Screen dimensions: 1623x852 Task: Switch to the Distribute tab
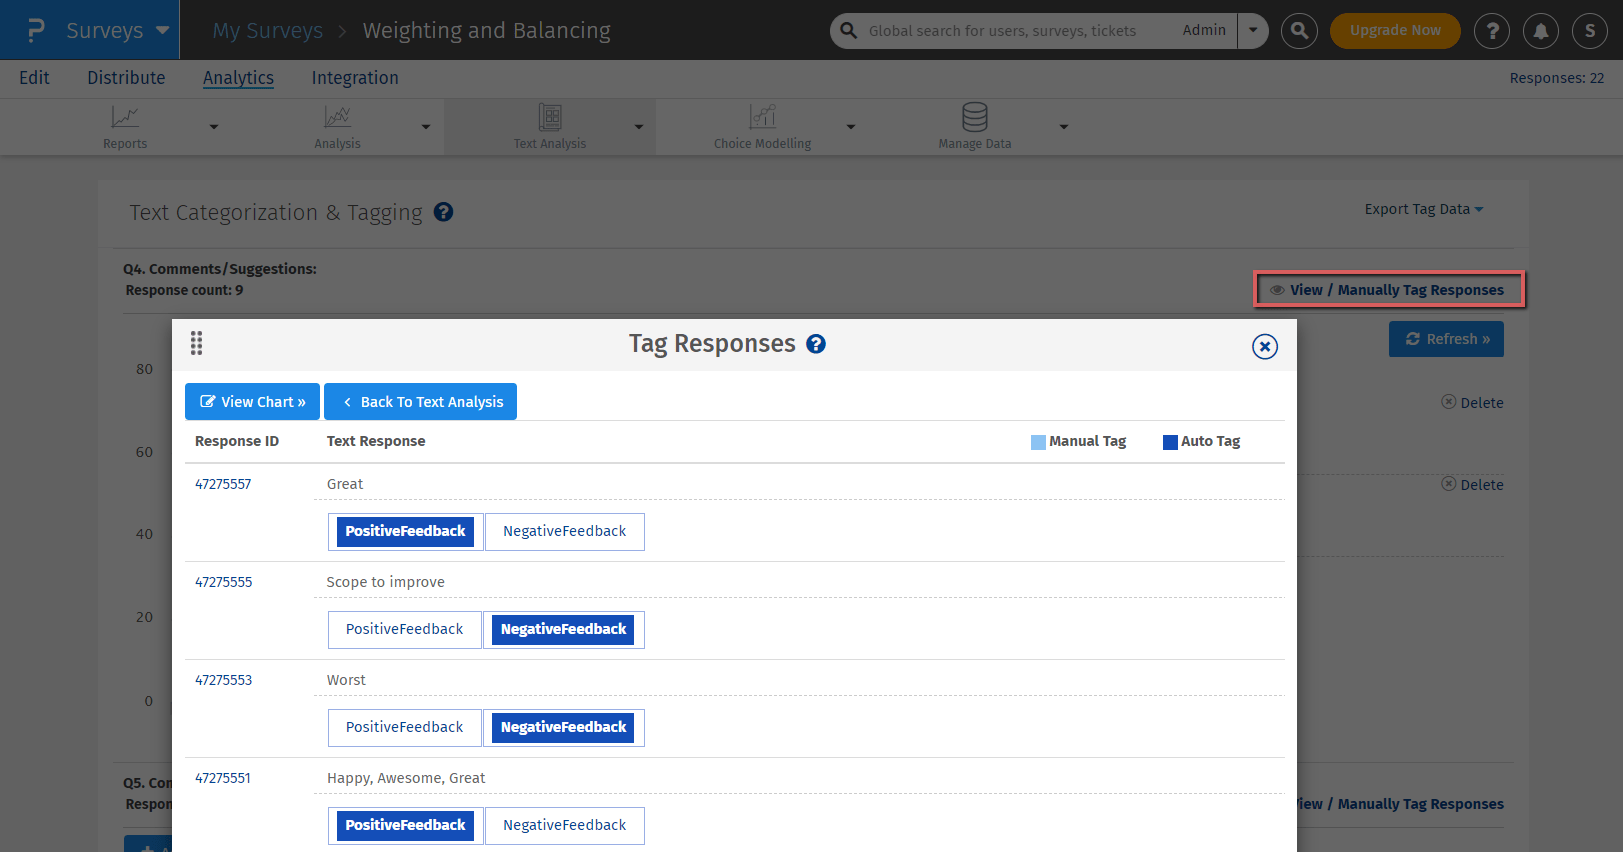(126, 78)
